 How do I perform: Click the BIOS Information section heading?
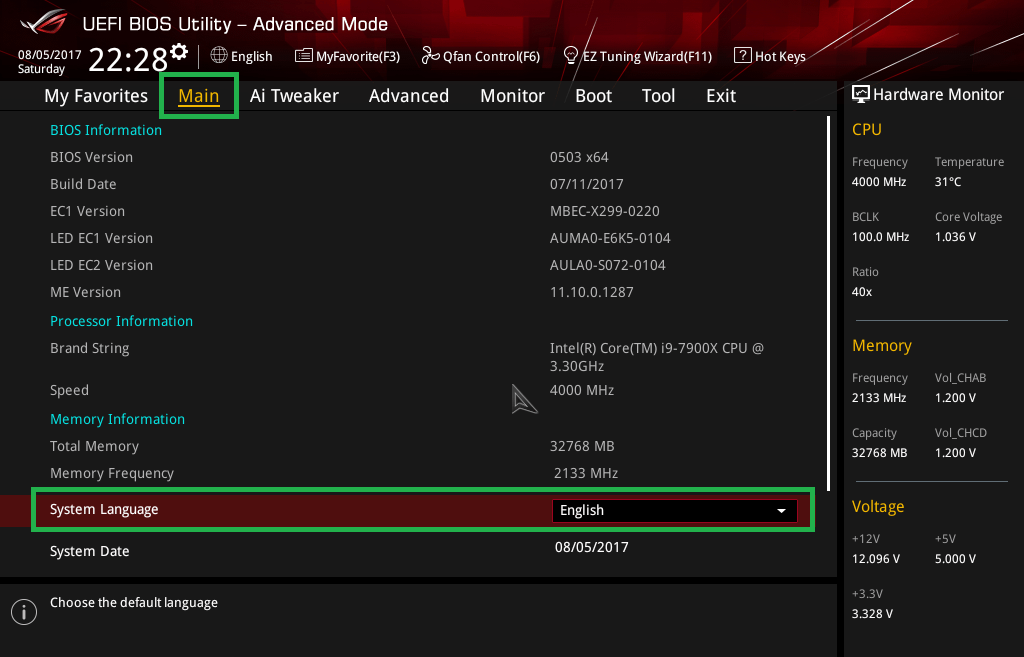tap(106, 130)
